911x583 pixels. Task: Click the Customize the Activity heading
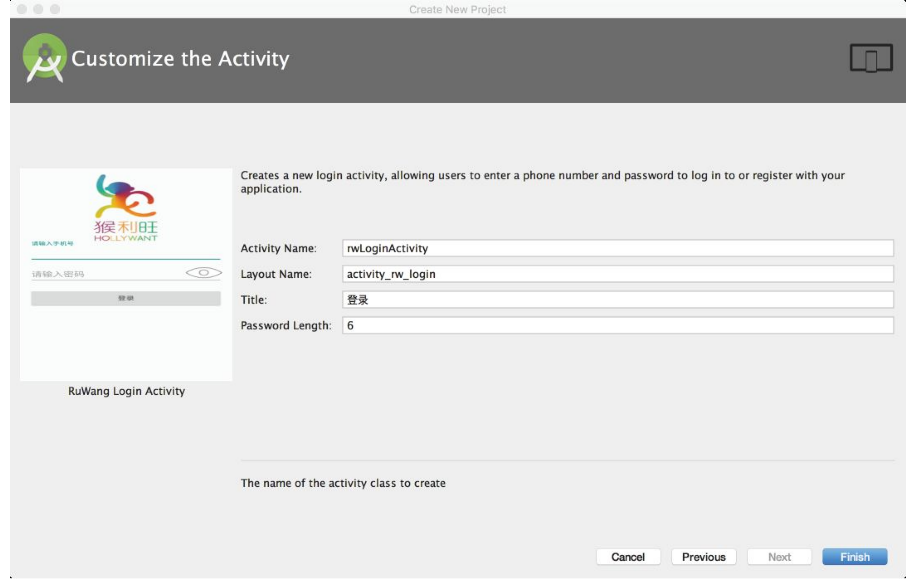180,59
